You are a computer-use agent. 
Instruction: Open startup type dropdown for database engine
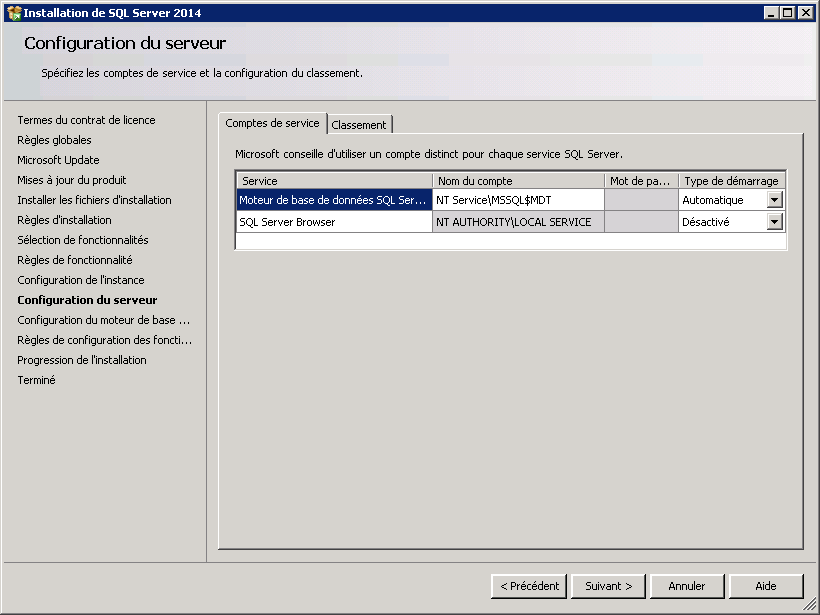pos(774,200)
